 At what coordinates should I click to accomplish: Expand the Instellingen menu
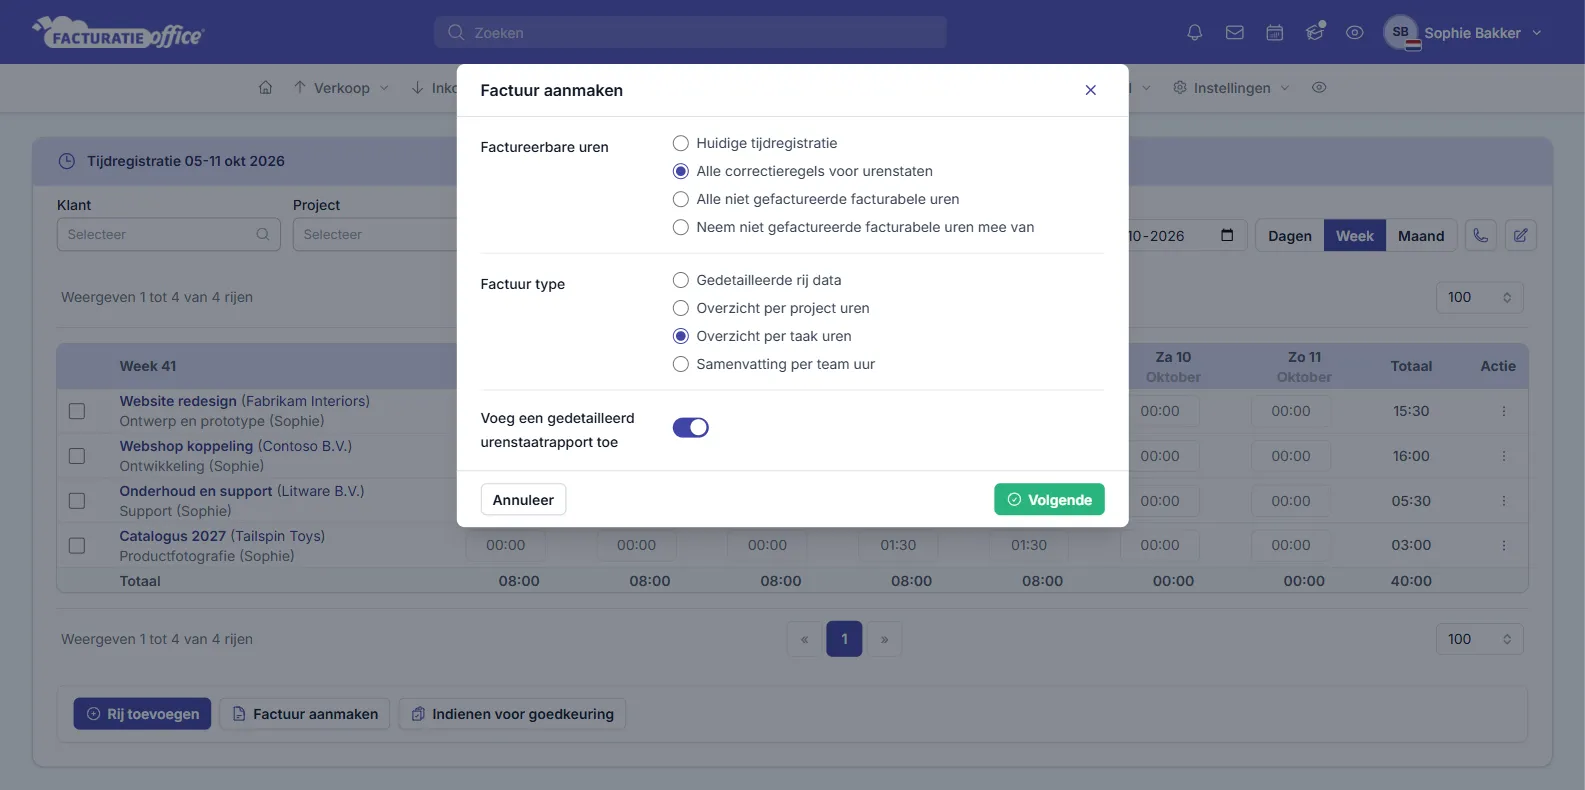(1231, 88)
